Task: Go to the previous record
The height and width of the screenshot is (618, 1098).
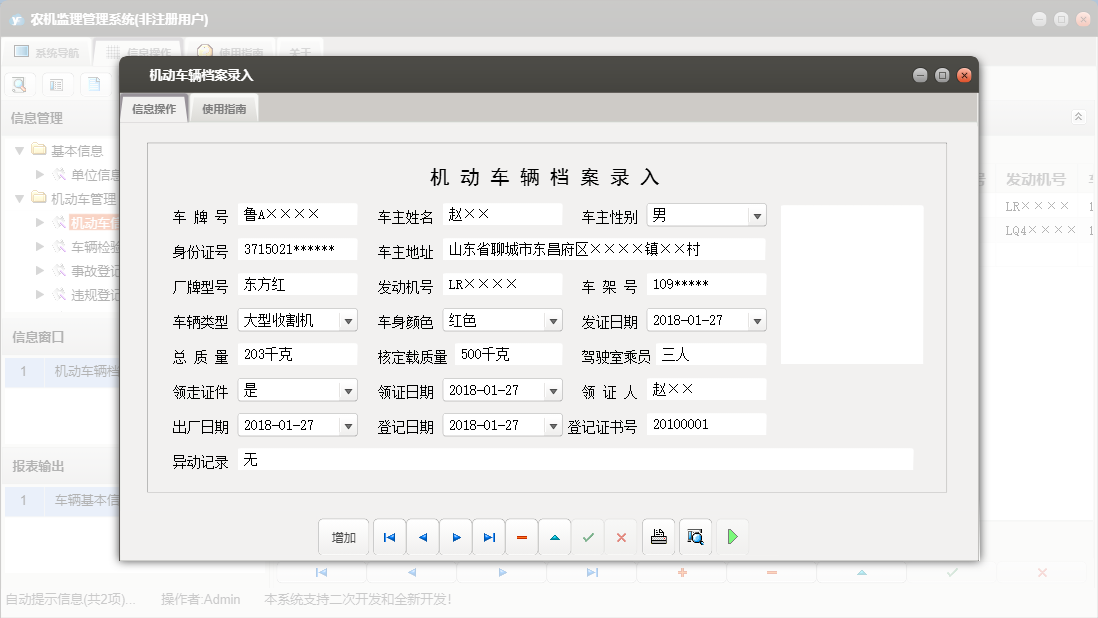Action: point(422,537)
